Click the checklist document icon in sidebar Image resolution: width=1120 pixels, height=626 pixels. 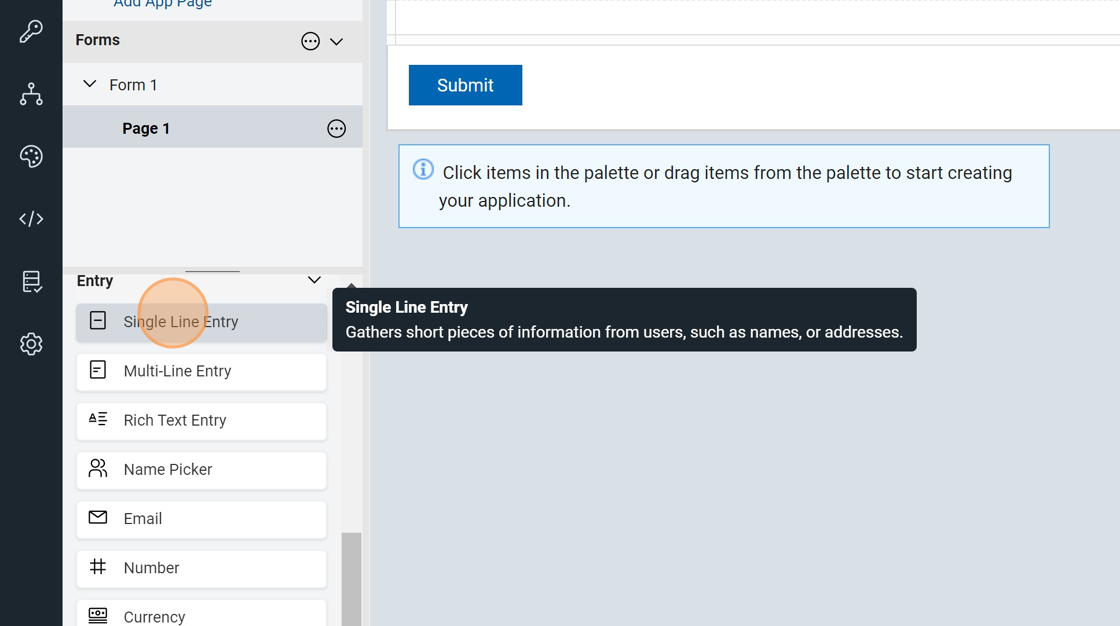pos(31,282)
